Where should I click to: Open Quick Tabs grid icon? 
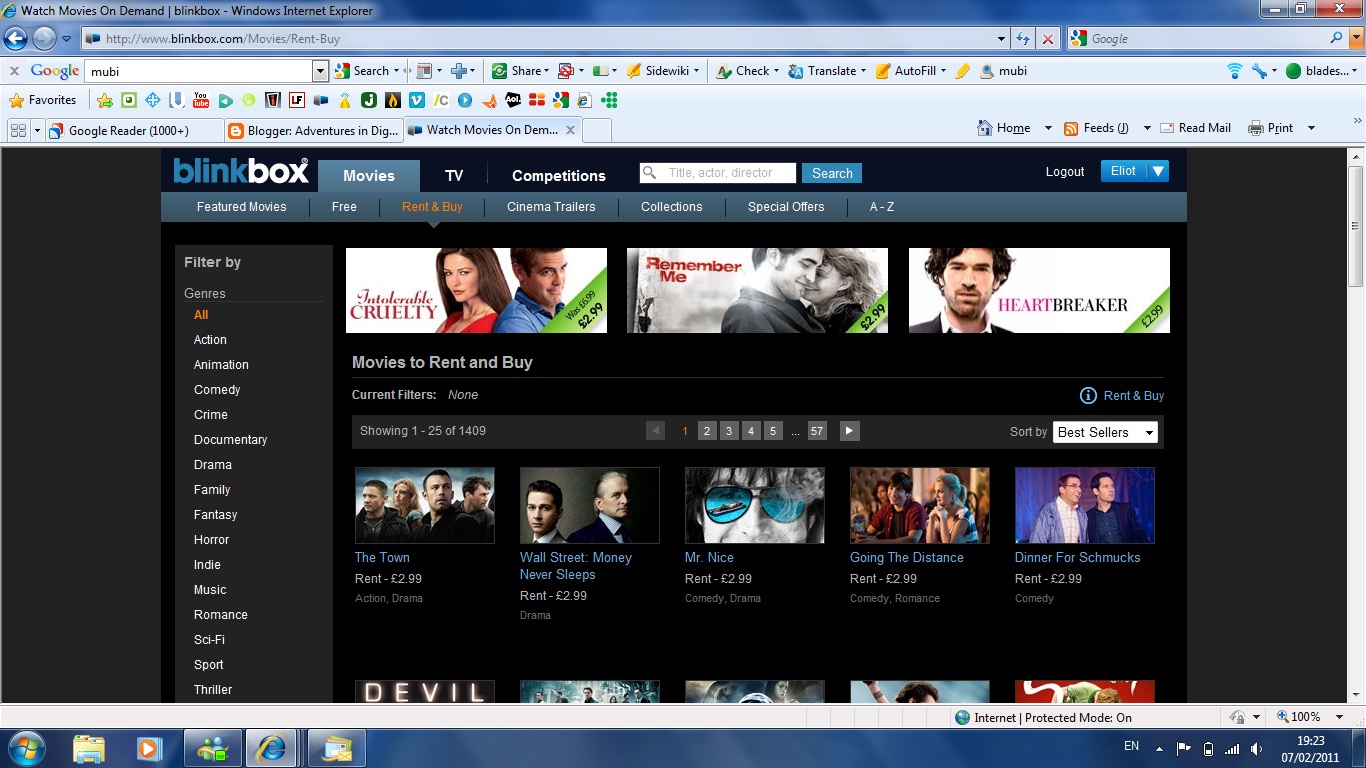[x=18, y=130]
